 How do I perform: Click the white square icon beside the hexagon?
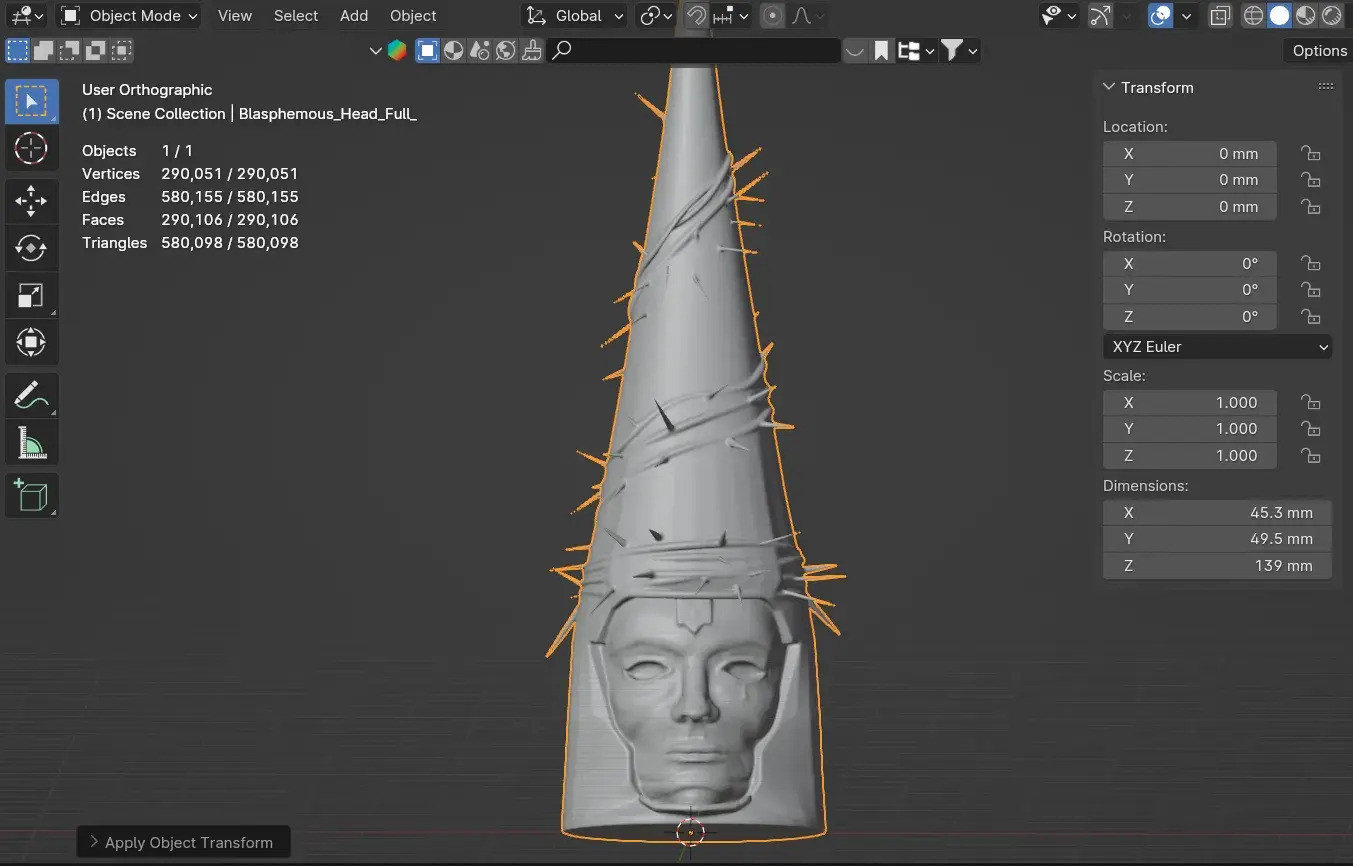click(x=428, y=50)
